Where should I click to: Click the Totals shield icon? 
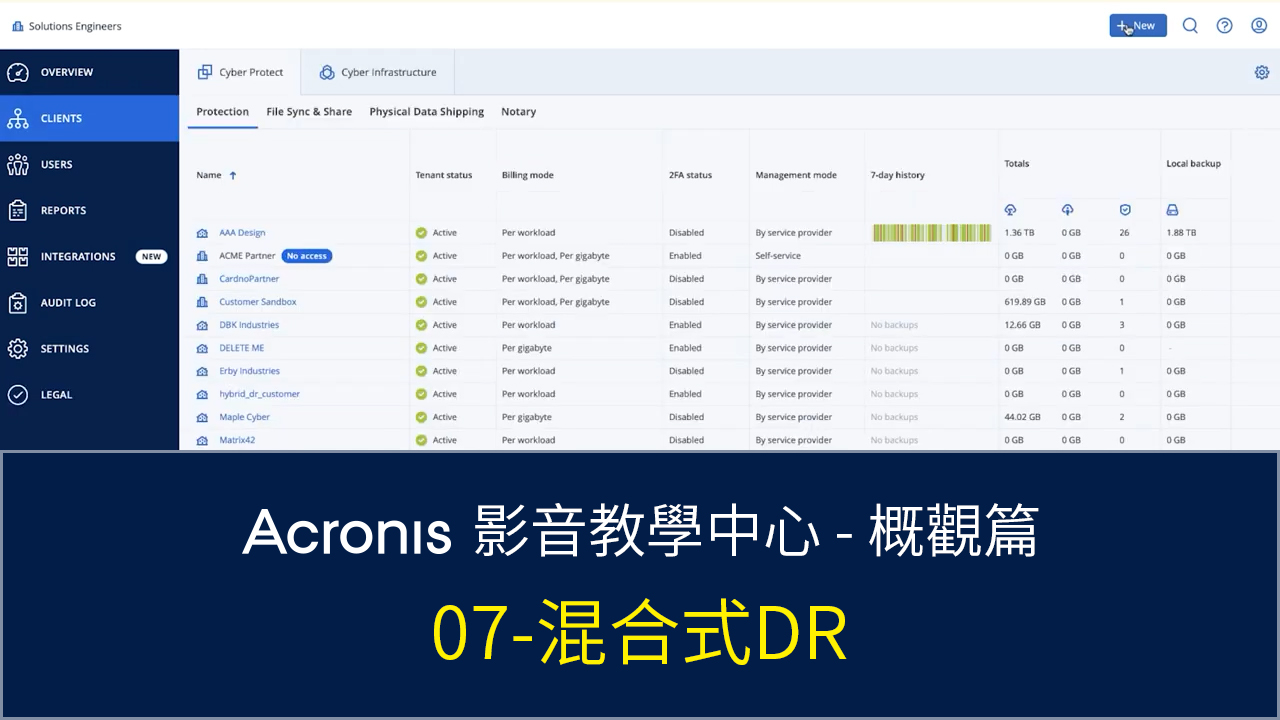(1125, 210)
